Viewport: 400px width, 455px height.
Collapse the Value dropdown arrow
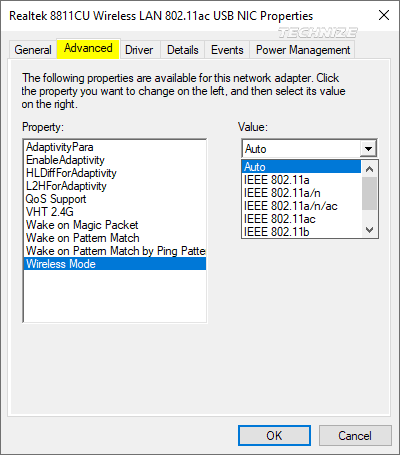[368, 149]
